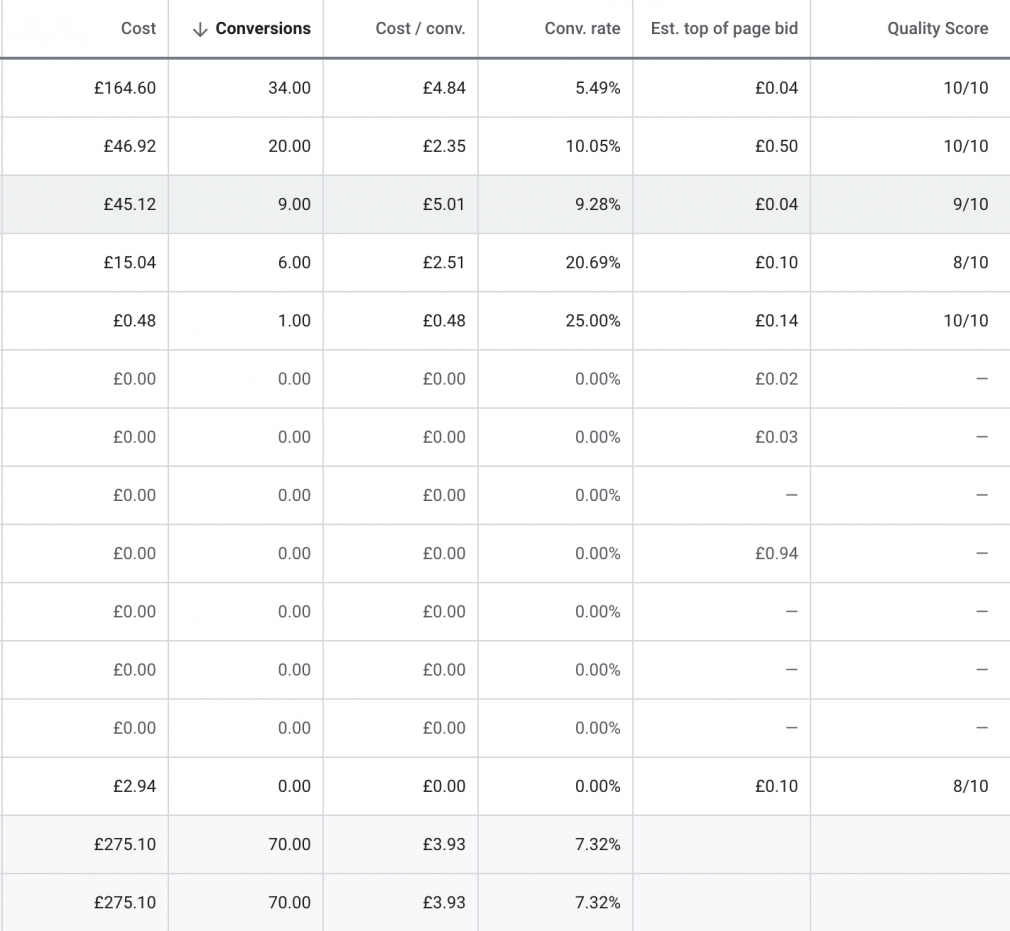Click the descending sort arrow beside Conversions
This screenshot has width=1010, height=931.
coord(199,29)
